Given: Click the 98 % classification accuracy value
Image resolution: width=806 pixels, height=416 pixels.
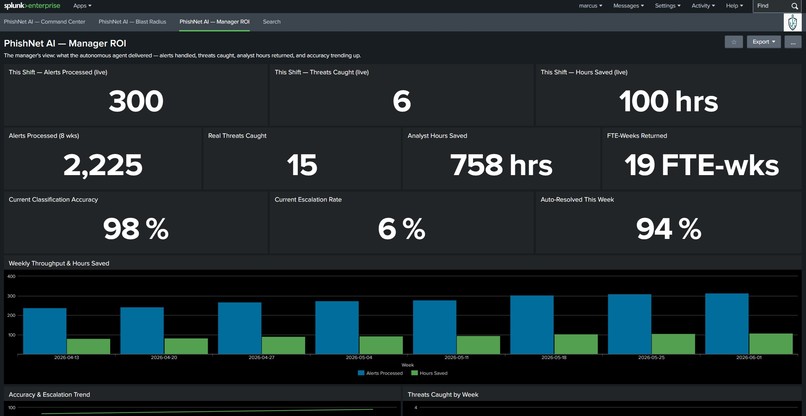Looking at the screenshot, I should 136,229.
